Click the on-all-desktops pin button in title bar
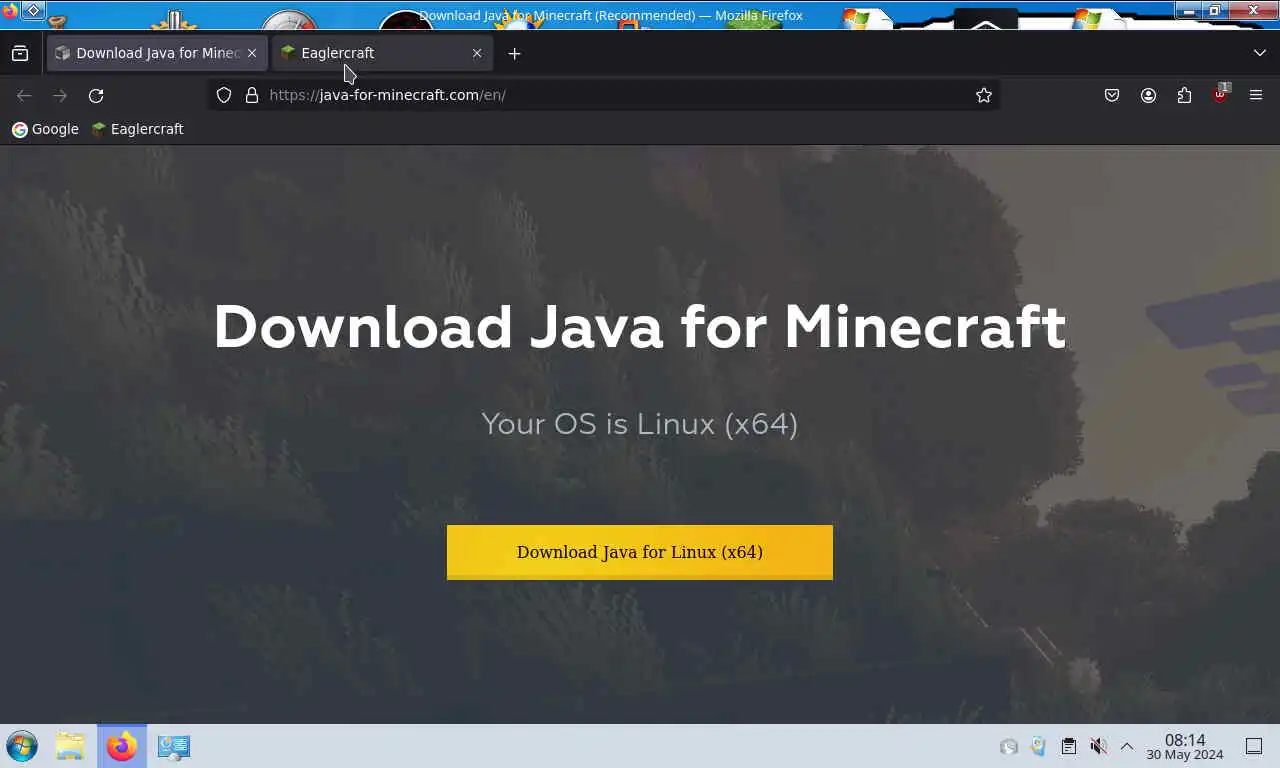 click(32, 11)
